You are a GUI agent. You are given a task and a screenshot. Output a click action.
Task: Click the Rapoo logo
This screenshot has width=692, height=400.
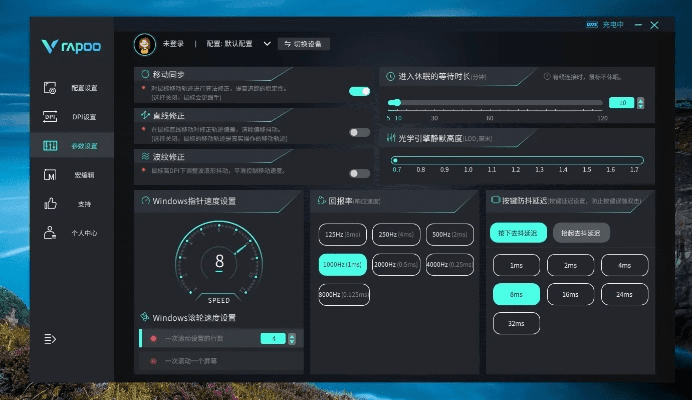[x=71, y=46]
